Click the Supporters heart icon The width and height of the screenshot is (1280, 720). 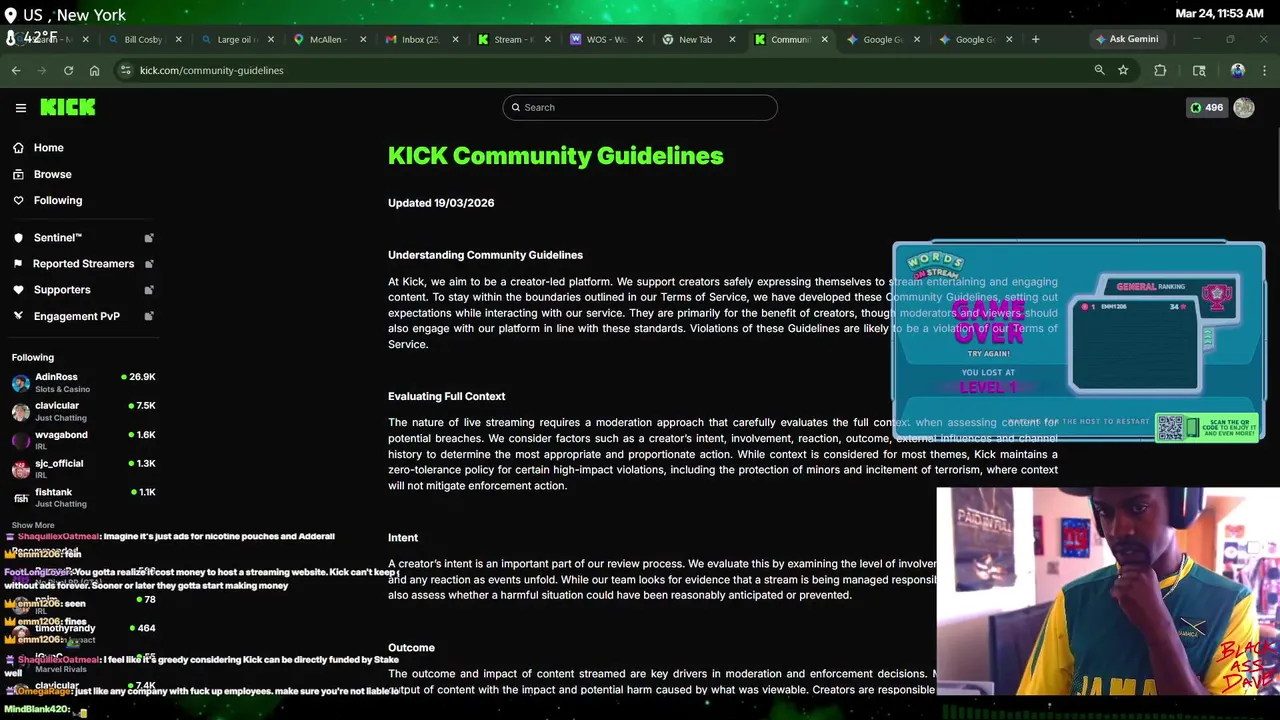click(18, 290)
